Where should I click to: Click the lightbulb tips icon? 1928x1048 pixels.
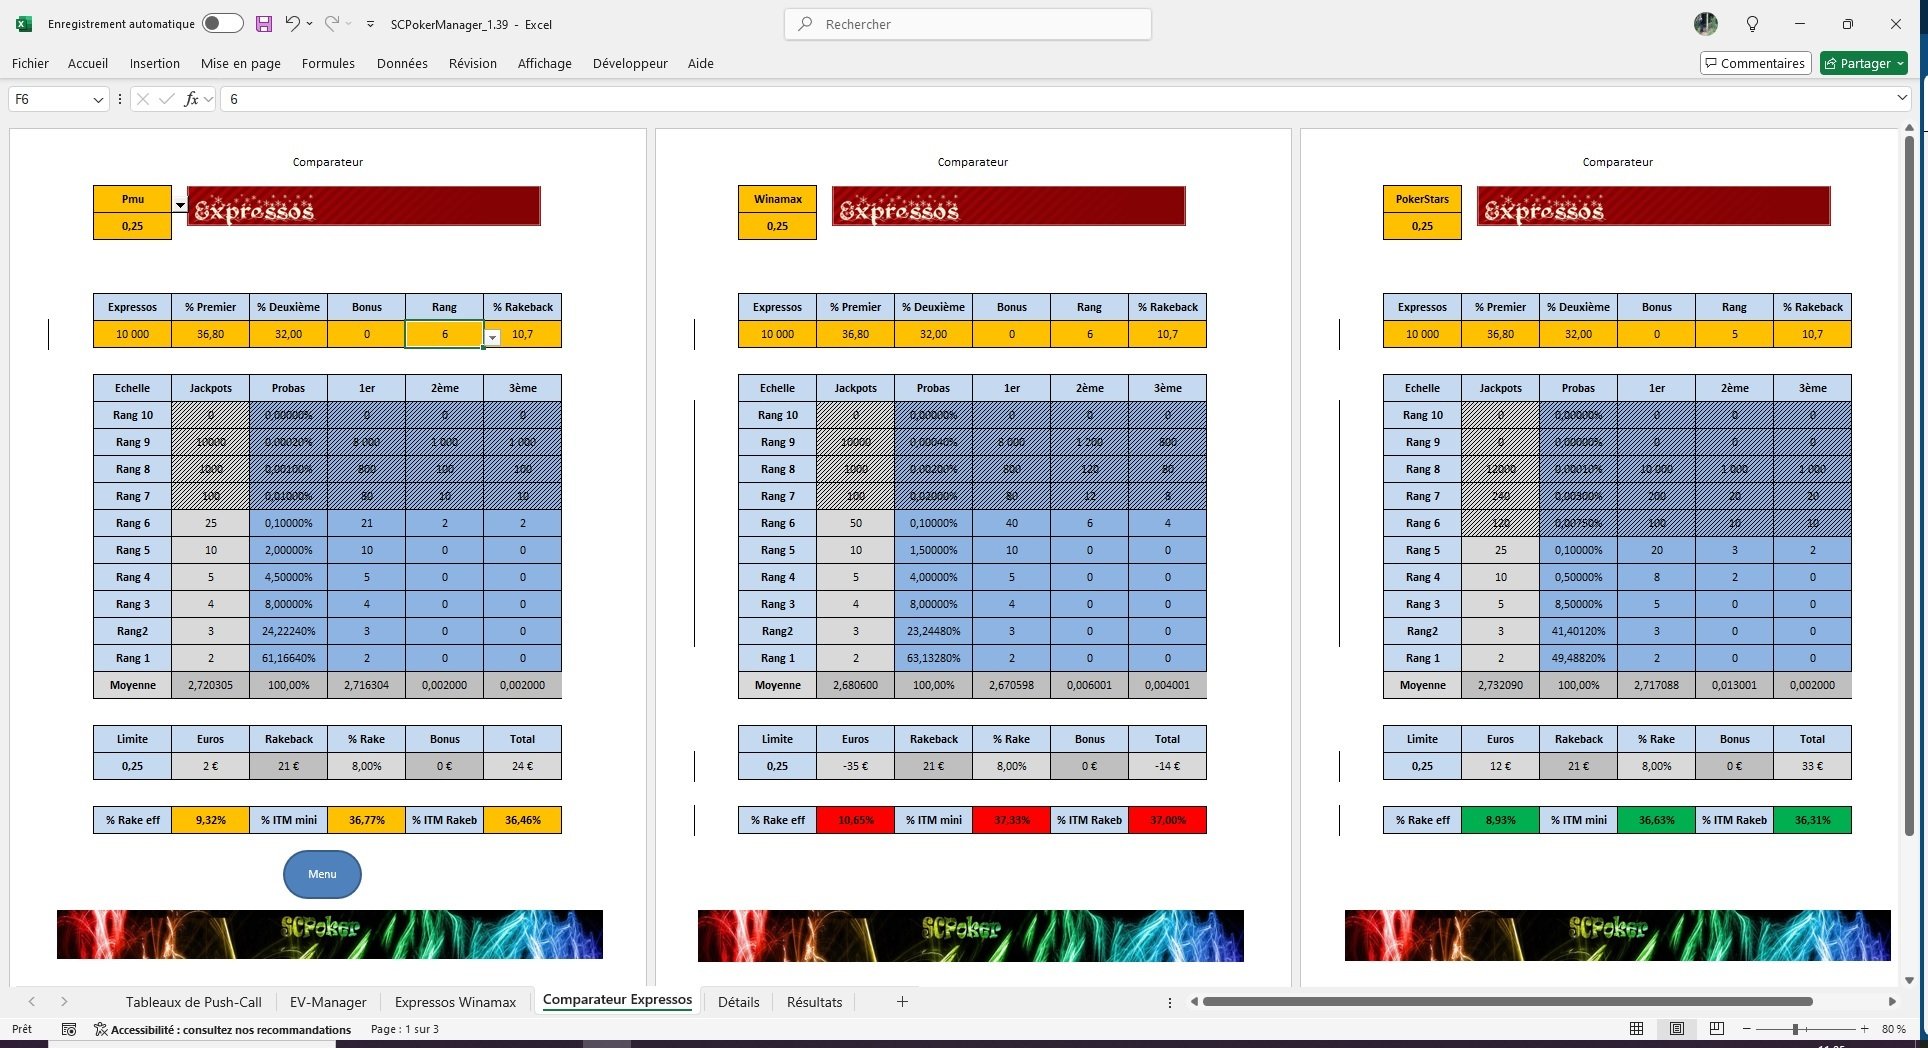point(1752,24)
